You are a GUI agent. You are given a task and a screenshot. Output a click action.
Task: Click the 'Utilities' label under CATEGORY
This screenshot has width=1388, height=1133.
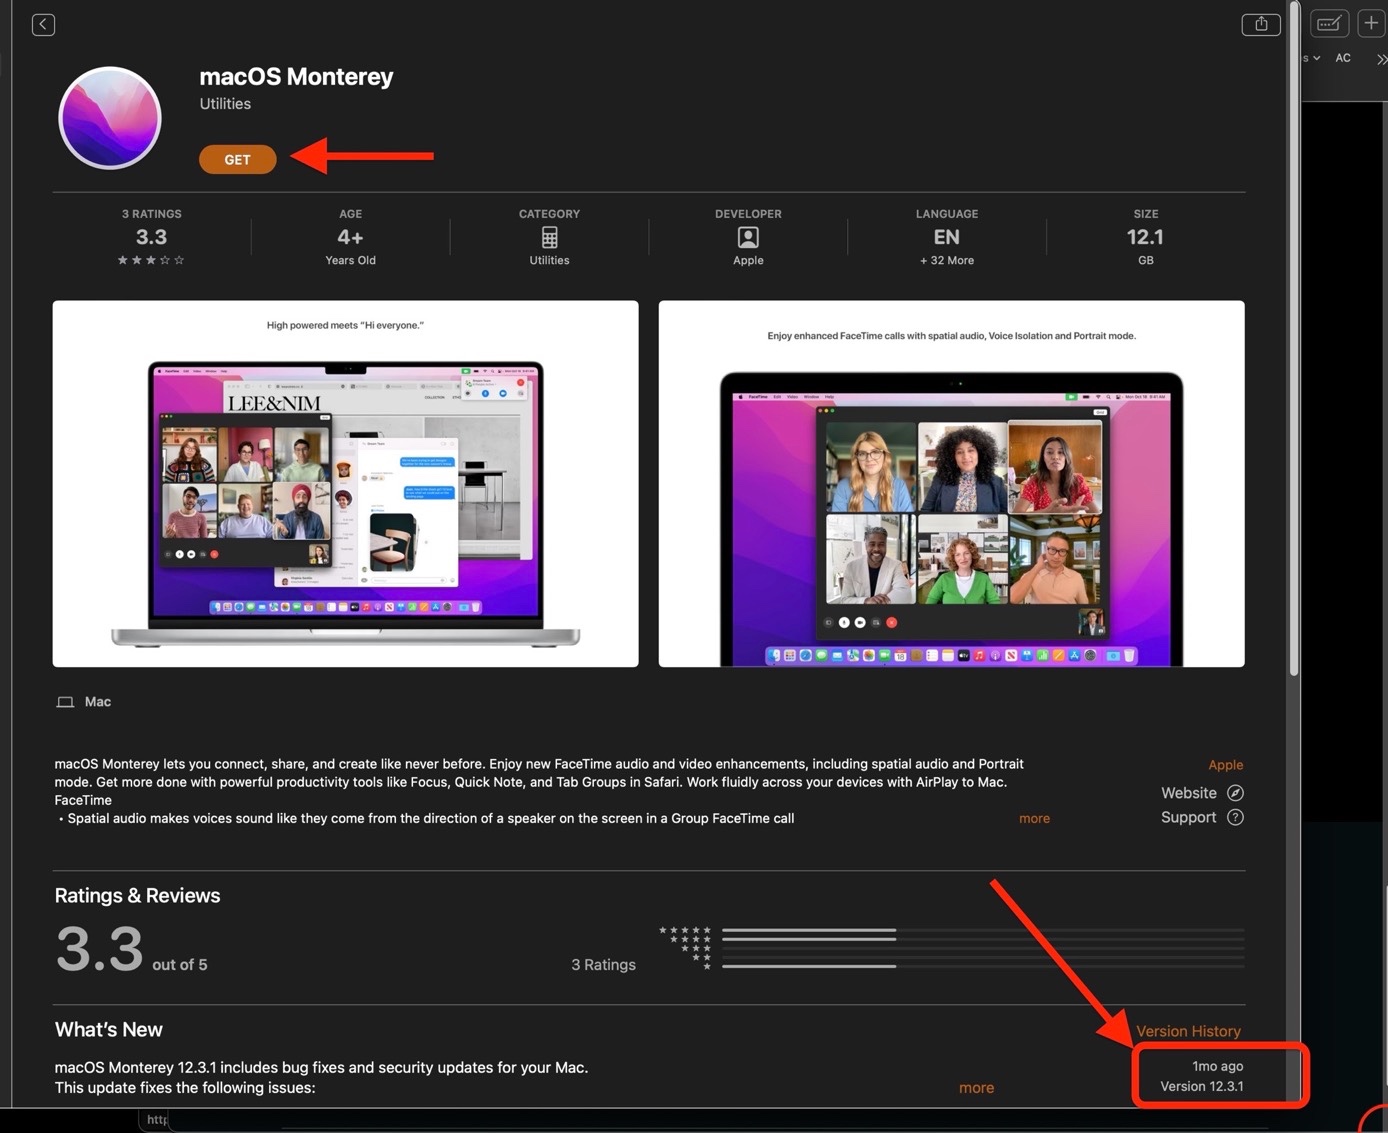tap(549, 260)
